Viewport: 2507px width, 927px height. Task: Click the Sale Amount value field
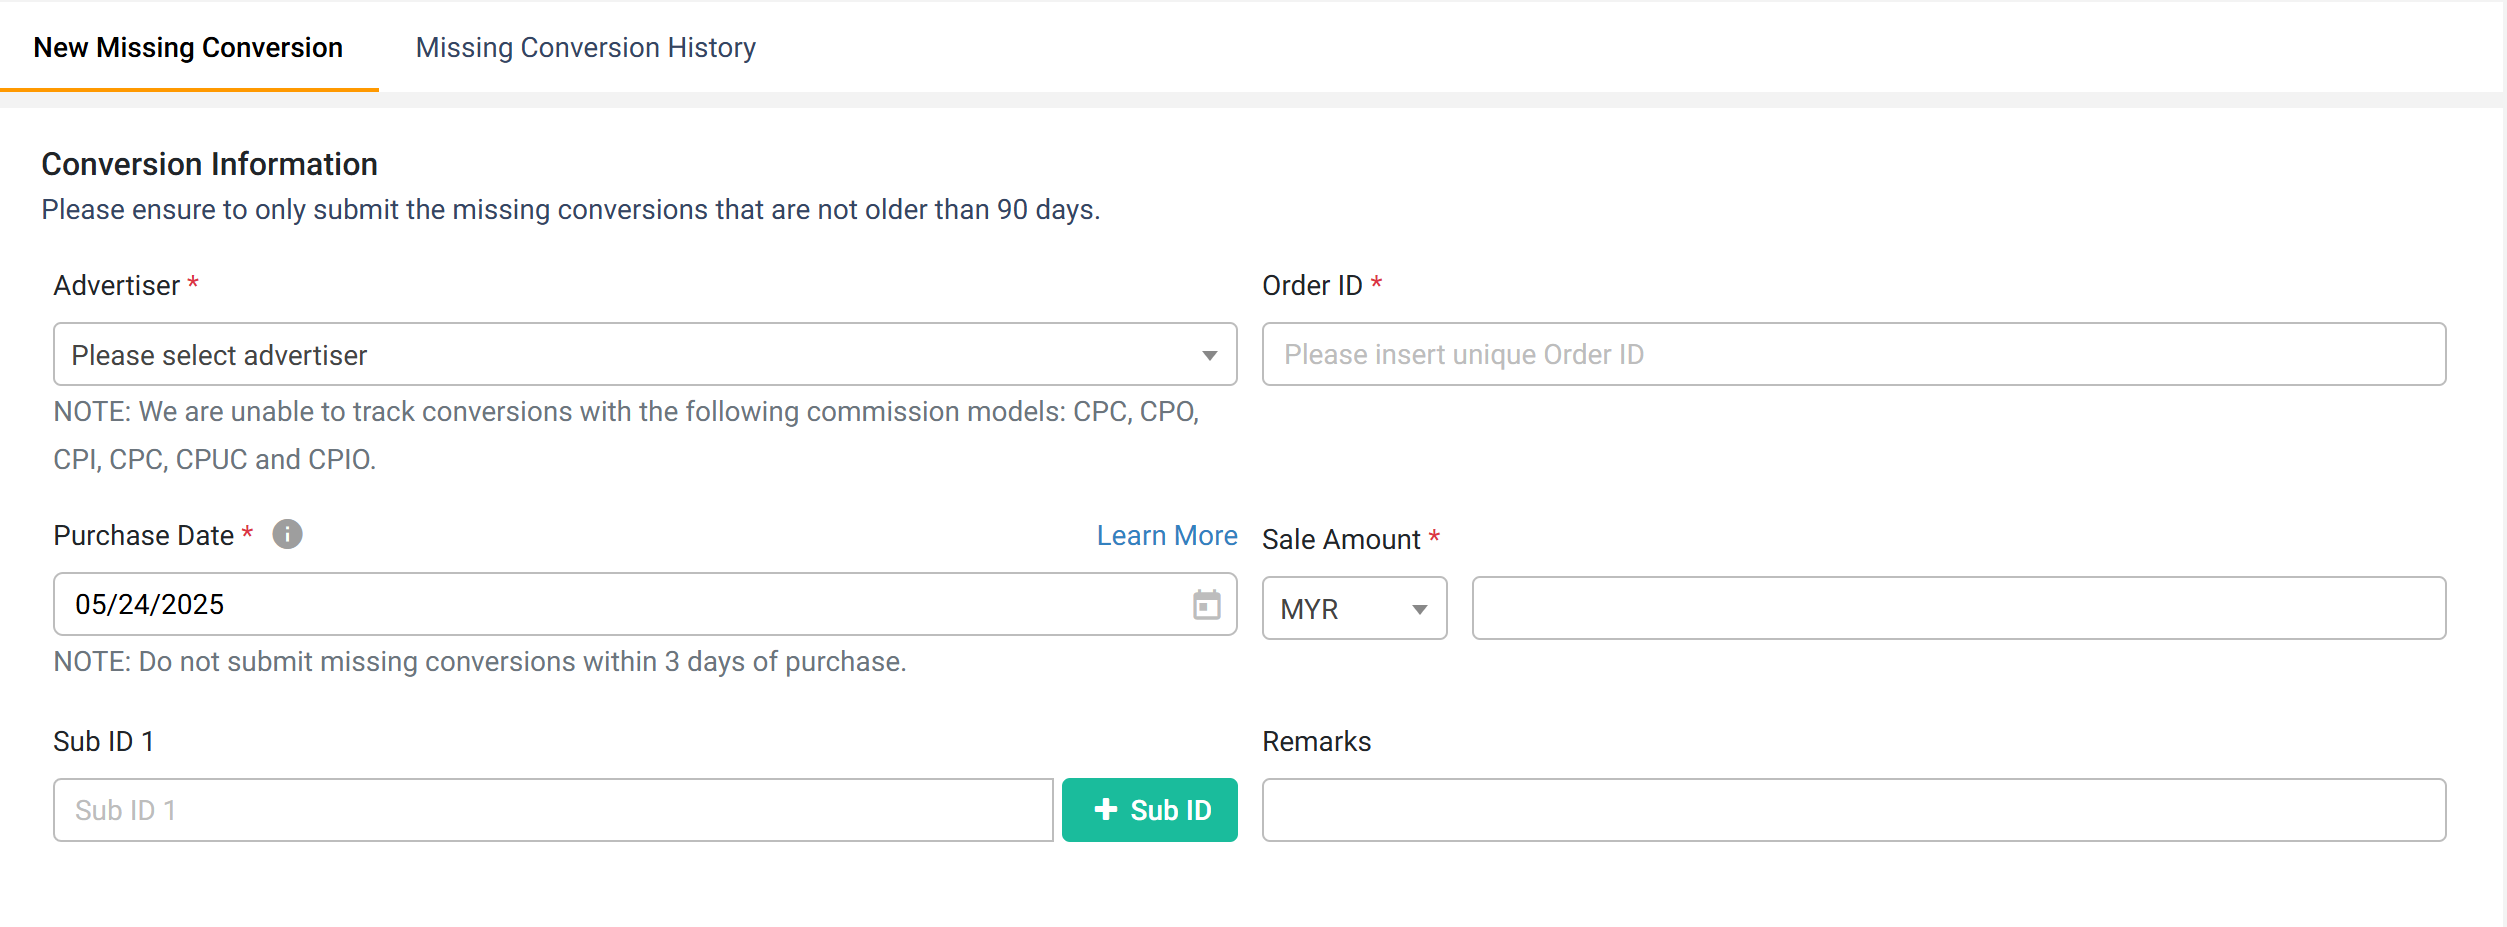pos(1958,609)
